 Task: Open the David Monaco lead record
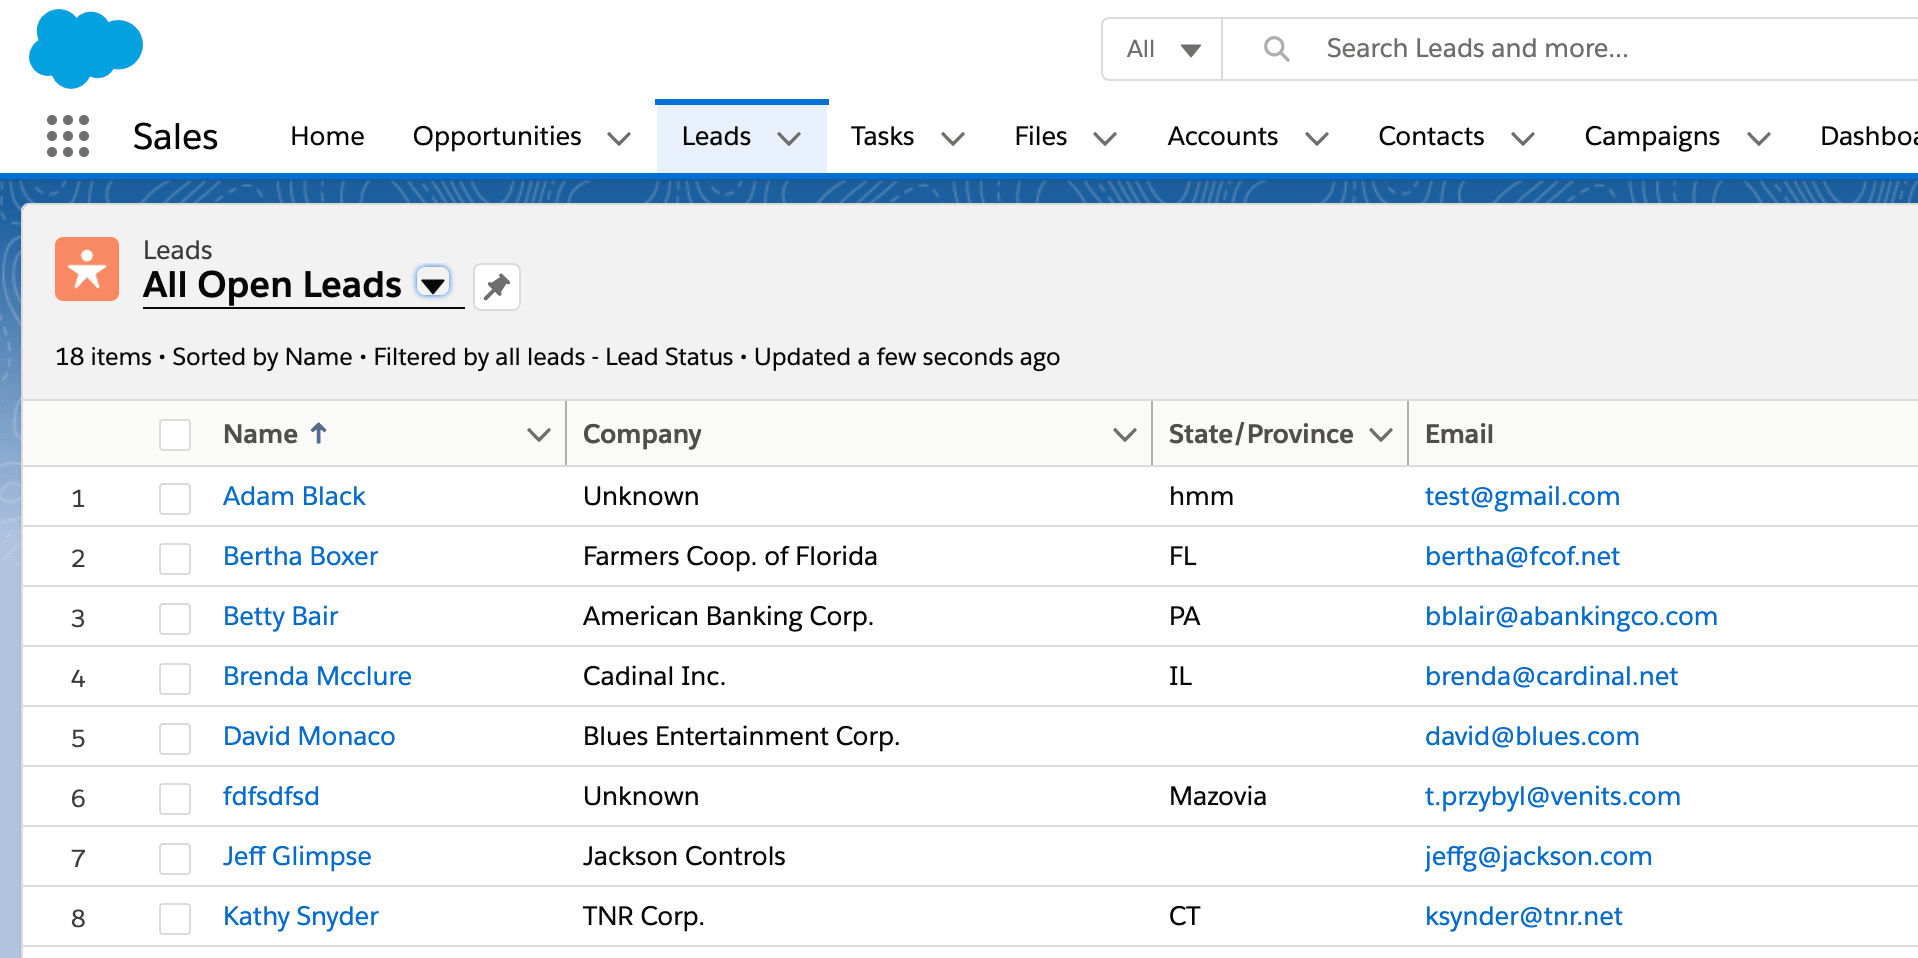coord(309,736)
